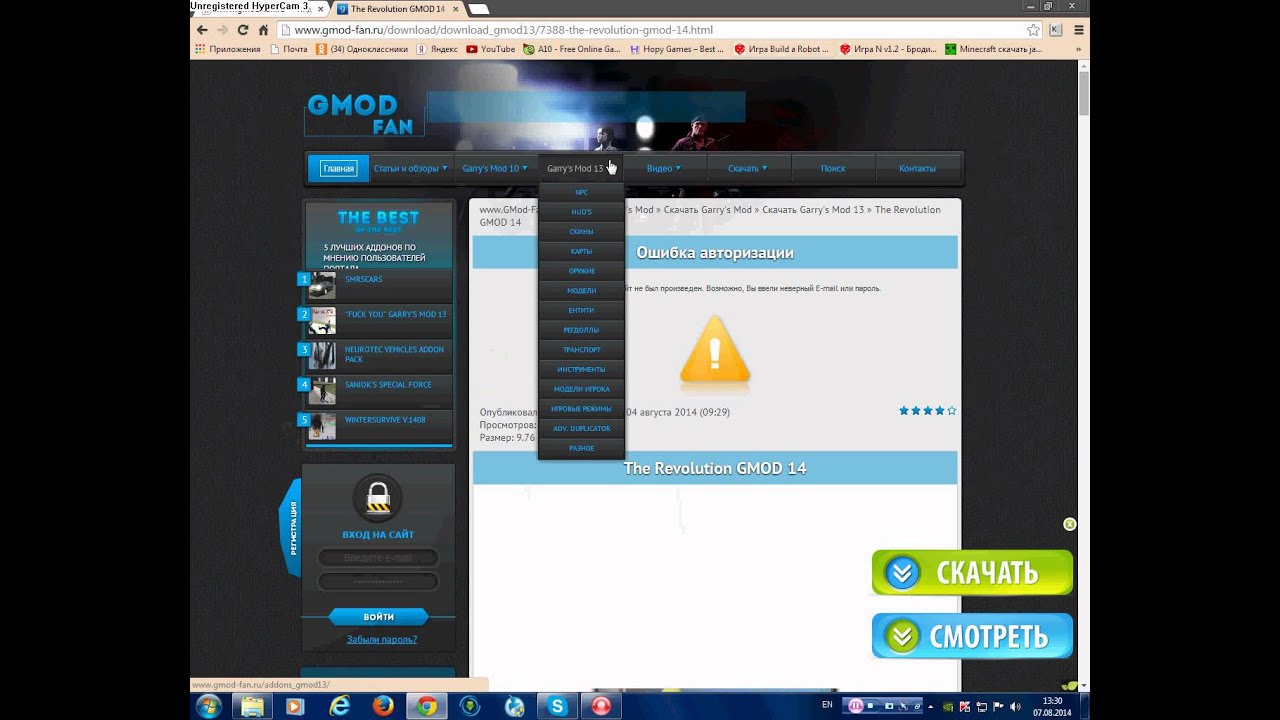Select МОДЕЛИ in the dropdown list

click(581, 290)
